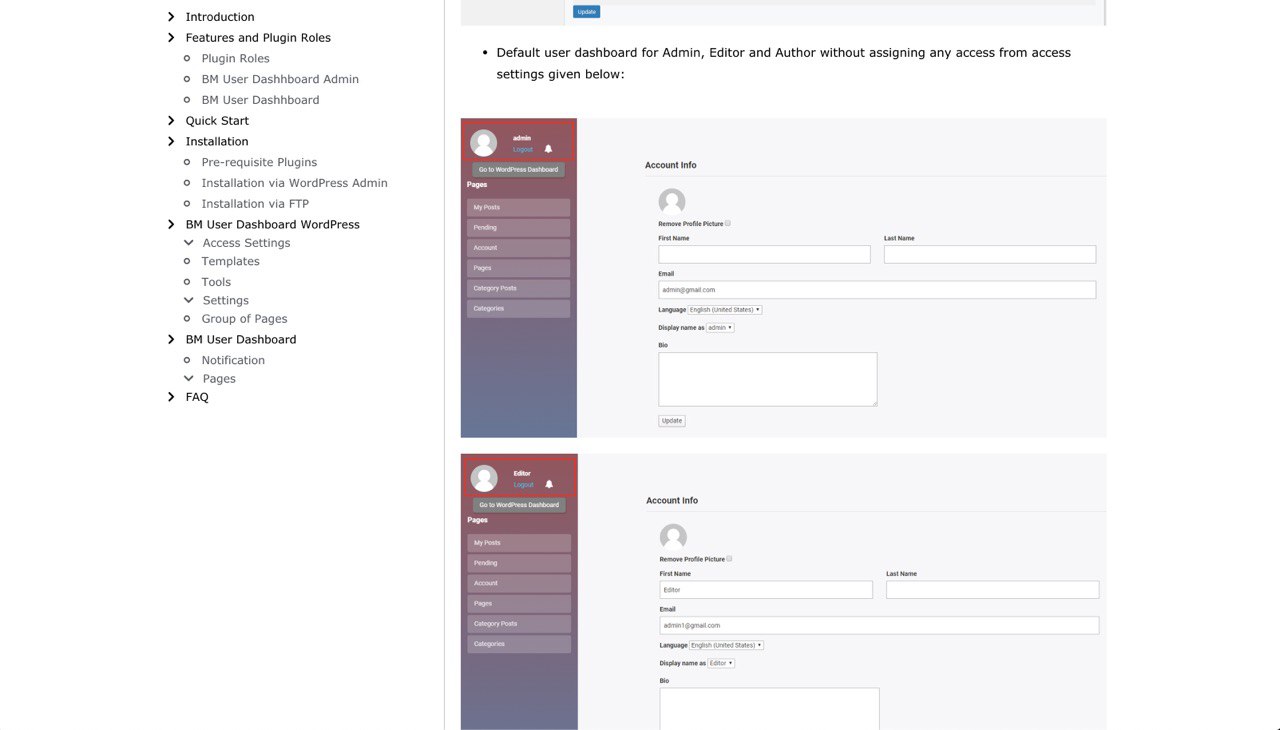Expand the Introduction section chevron
The image size is (1280, 730).
[x=171, y=17]
